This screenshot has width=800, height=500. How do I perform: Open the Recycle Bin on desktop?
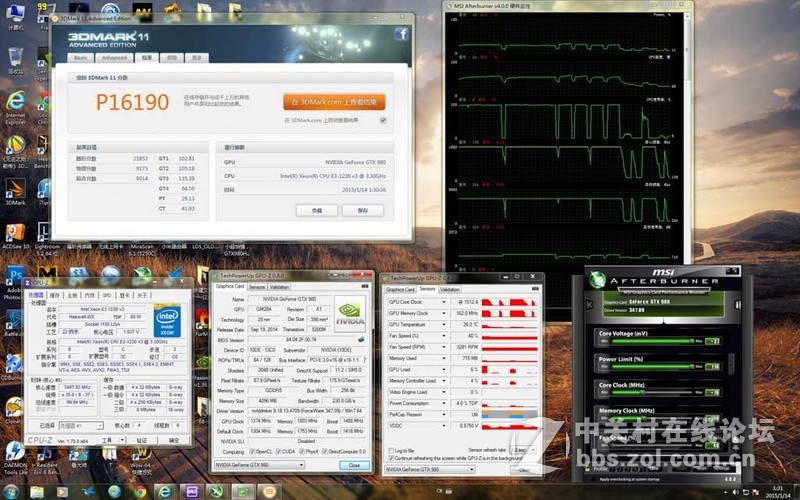point(15,60)
